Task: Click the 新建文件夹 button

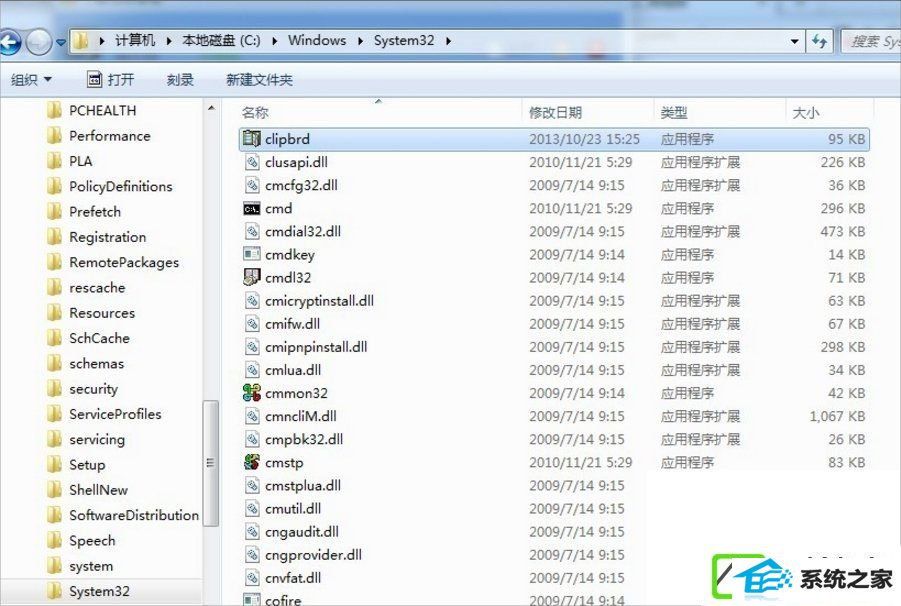Action: click(x=259, y=80)
